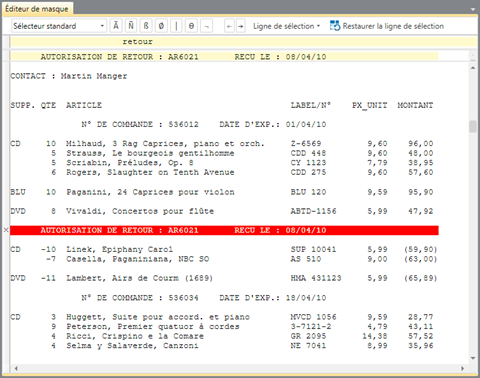Open the Ligne de sélection menu

pyautogui.click(x=286, y=26)
